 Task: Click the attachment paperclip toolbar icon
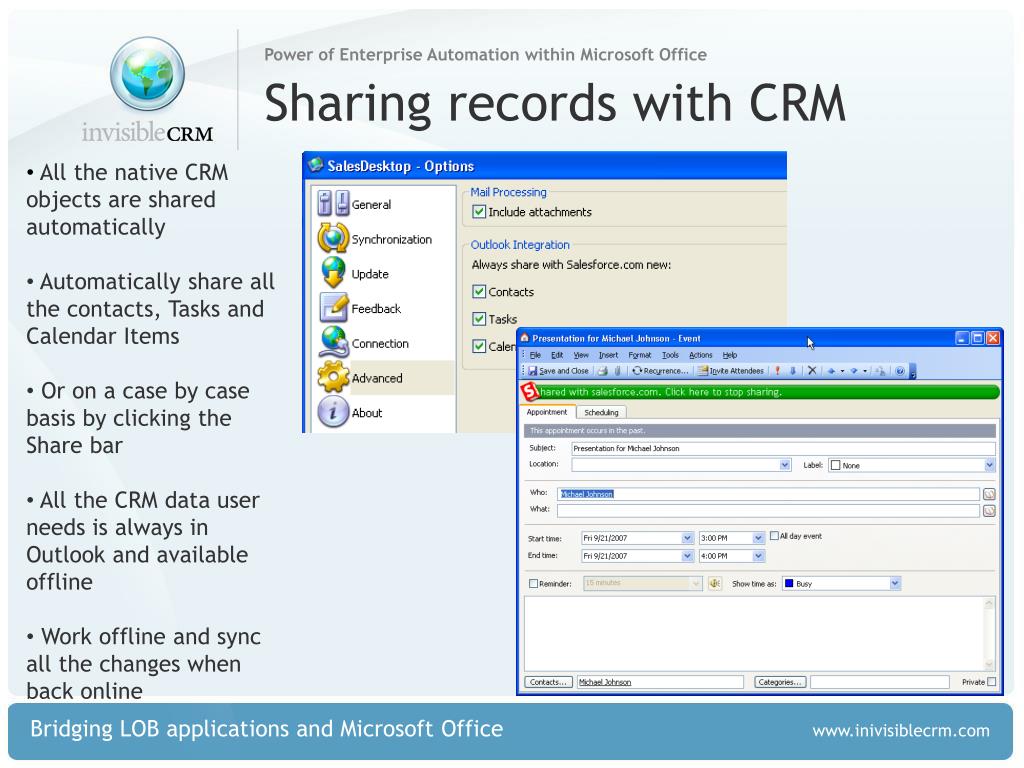click(x=617, y=371)
